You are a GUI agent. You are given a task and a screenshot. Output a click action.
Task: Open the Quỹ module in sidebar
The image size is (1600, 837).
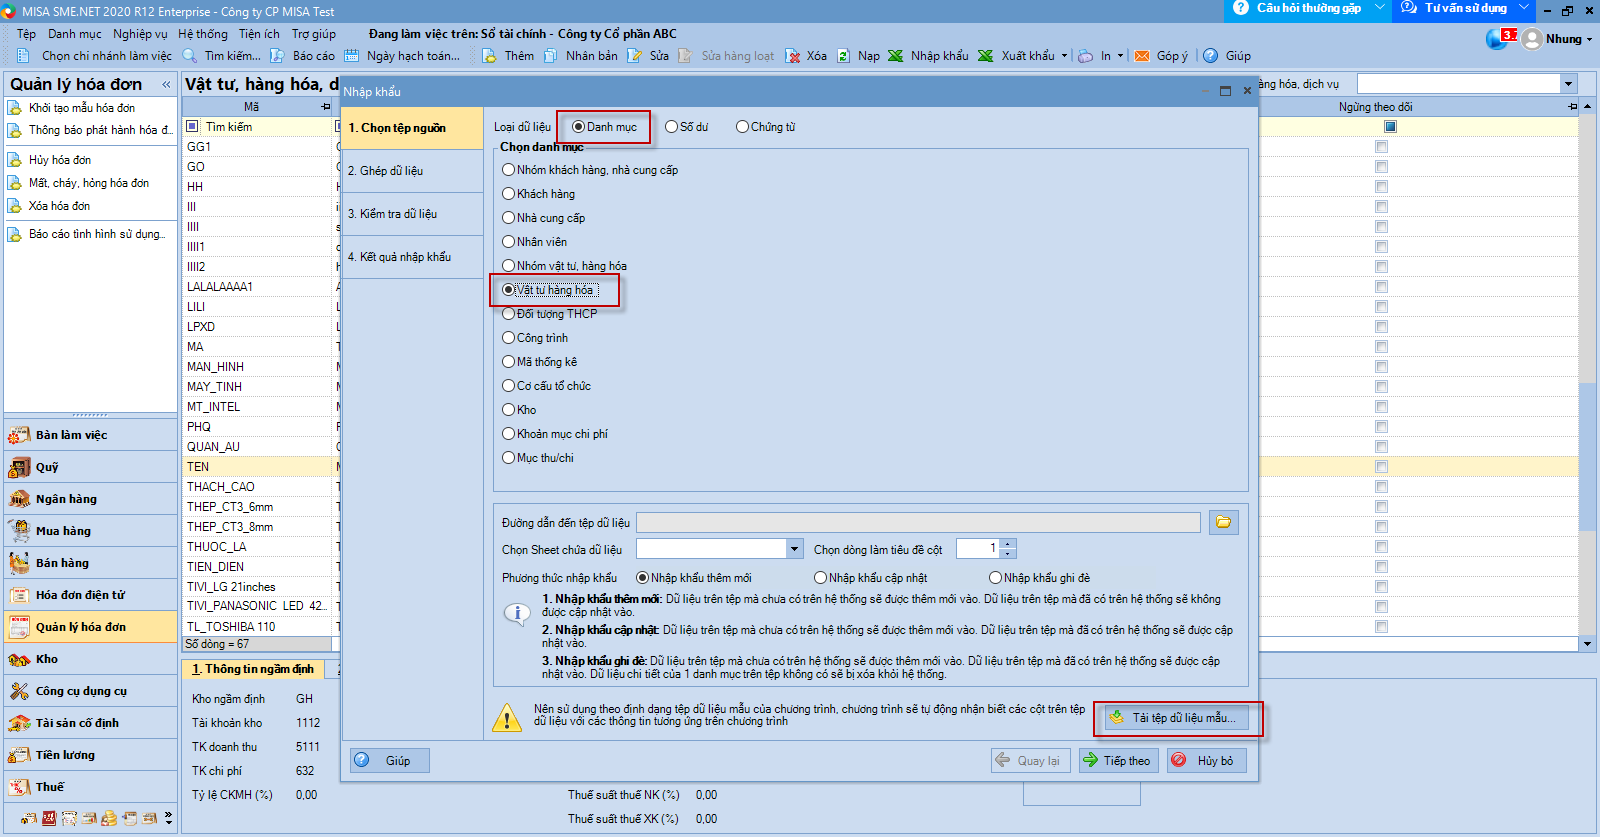tap(47, 467)
